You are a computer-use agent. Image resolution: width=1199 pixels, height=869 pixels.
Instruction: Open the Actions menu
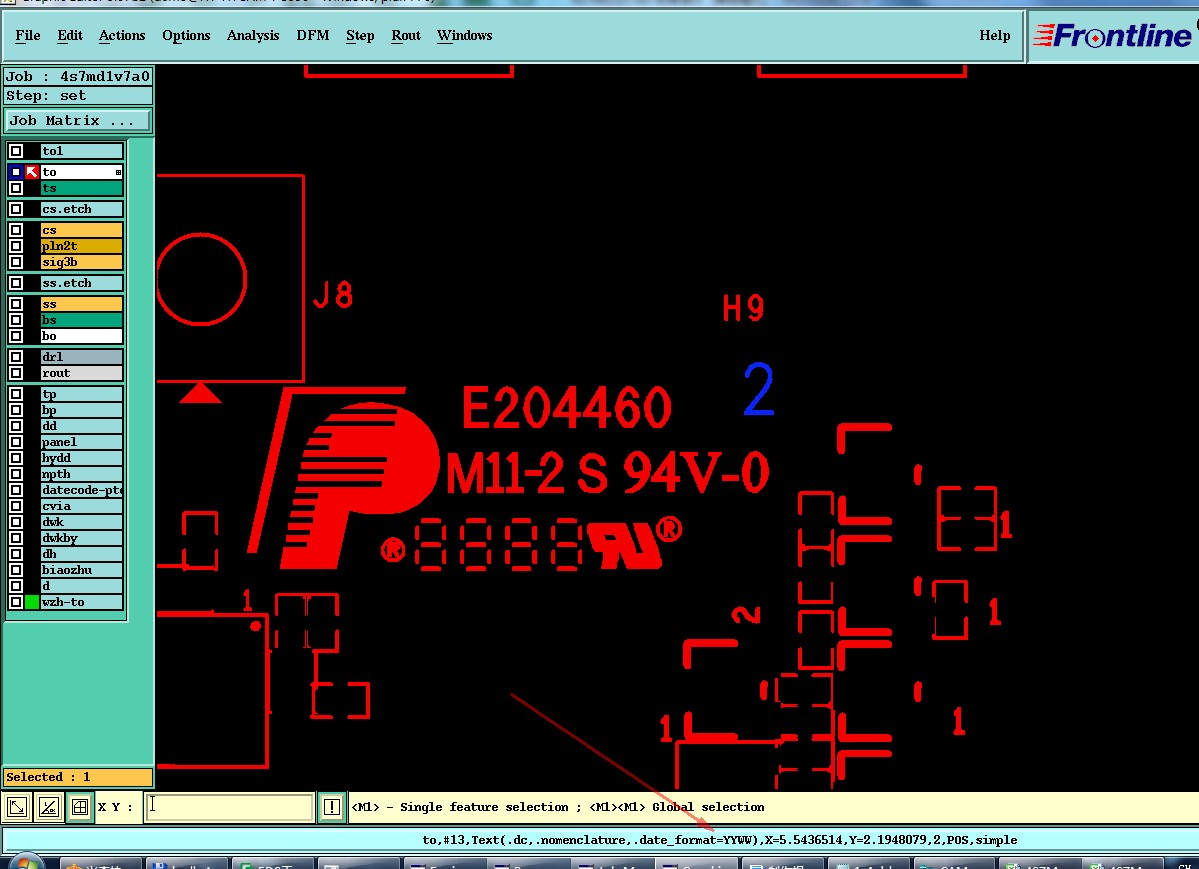(x=122, y=35)
